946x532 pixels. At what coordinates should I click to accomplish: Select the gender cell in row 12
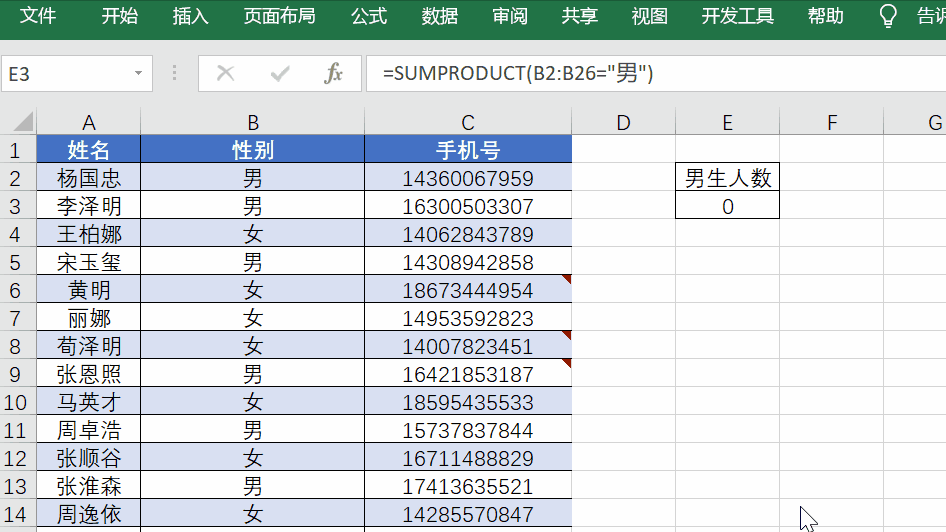253,458
